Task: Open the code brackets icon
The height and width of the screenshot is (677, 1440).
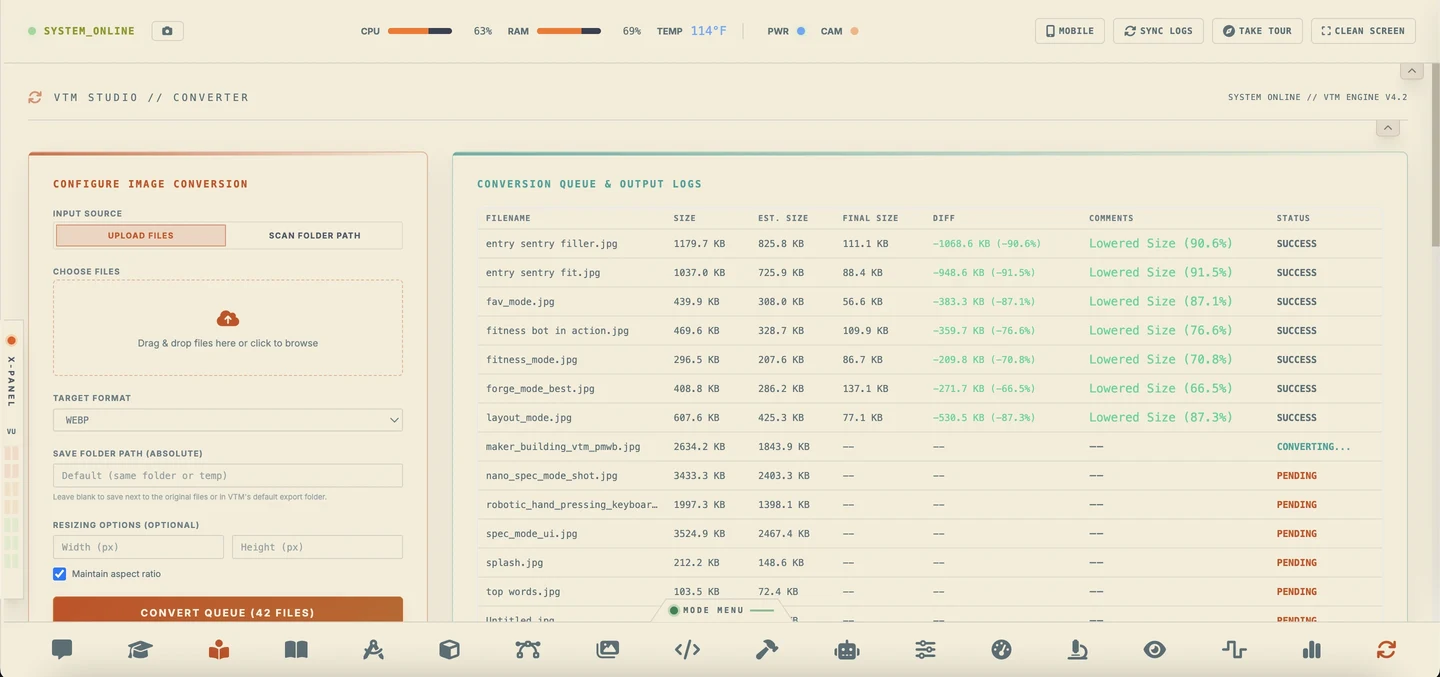Action: coord(687,650)
